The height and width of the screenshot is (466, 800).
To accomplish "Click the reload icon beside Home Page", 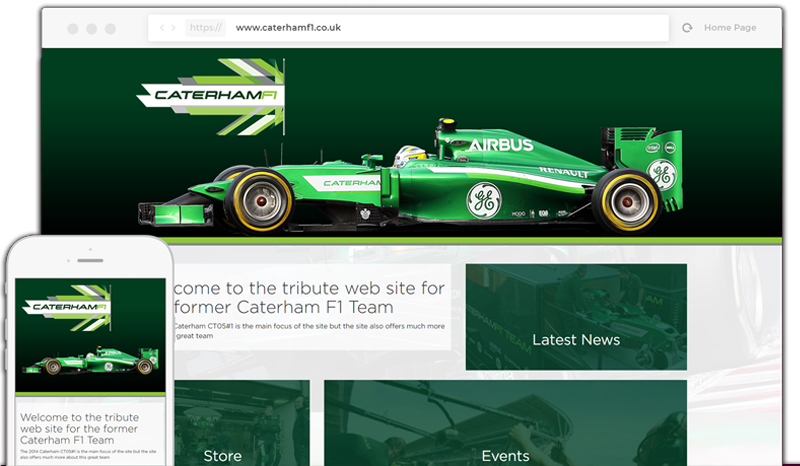I will point(687,28).
